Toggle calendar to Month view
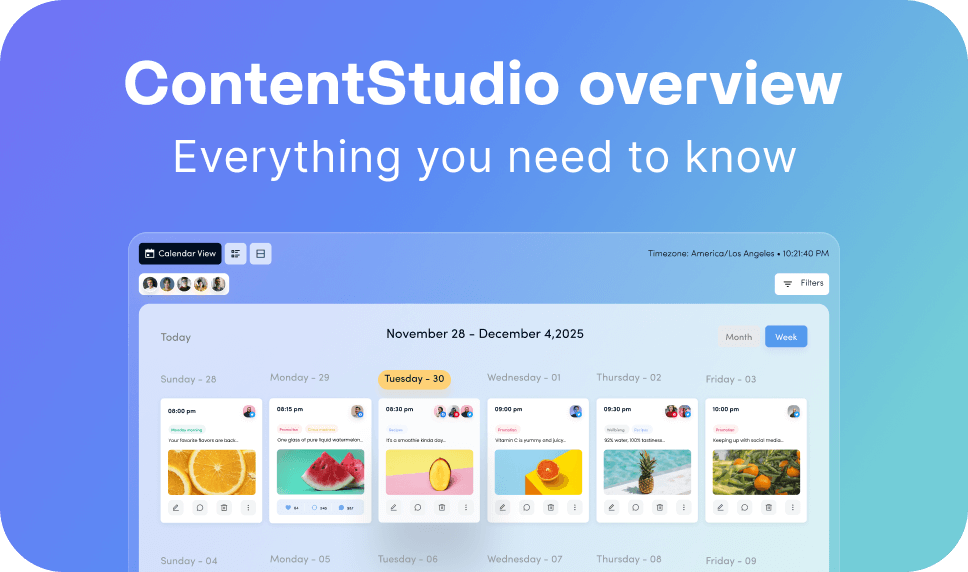 pyautogui.click(x=739, y=337)
